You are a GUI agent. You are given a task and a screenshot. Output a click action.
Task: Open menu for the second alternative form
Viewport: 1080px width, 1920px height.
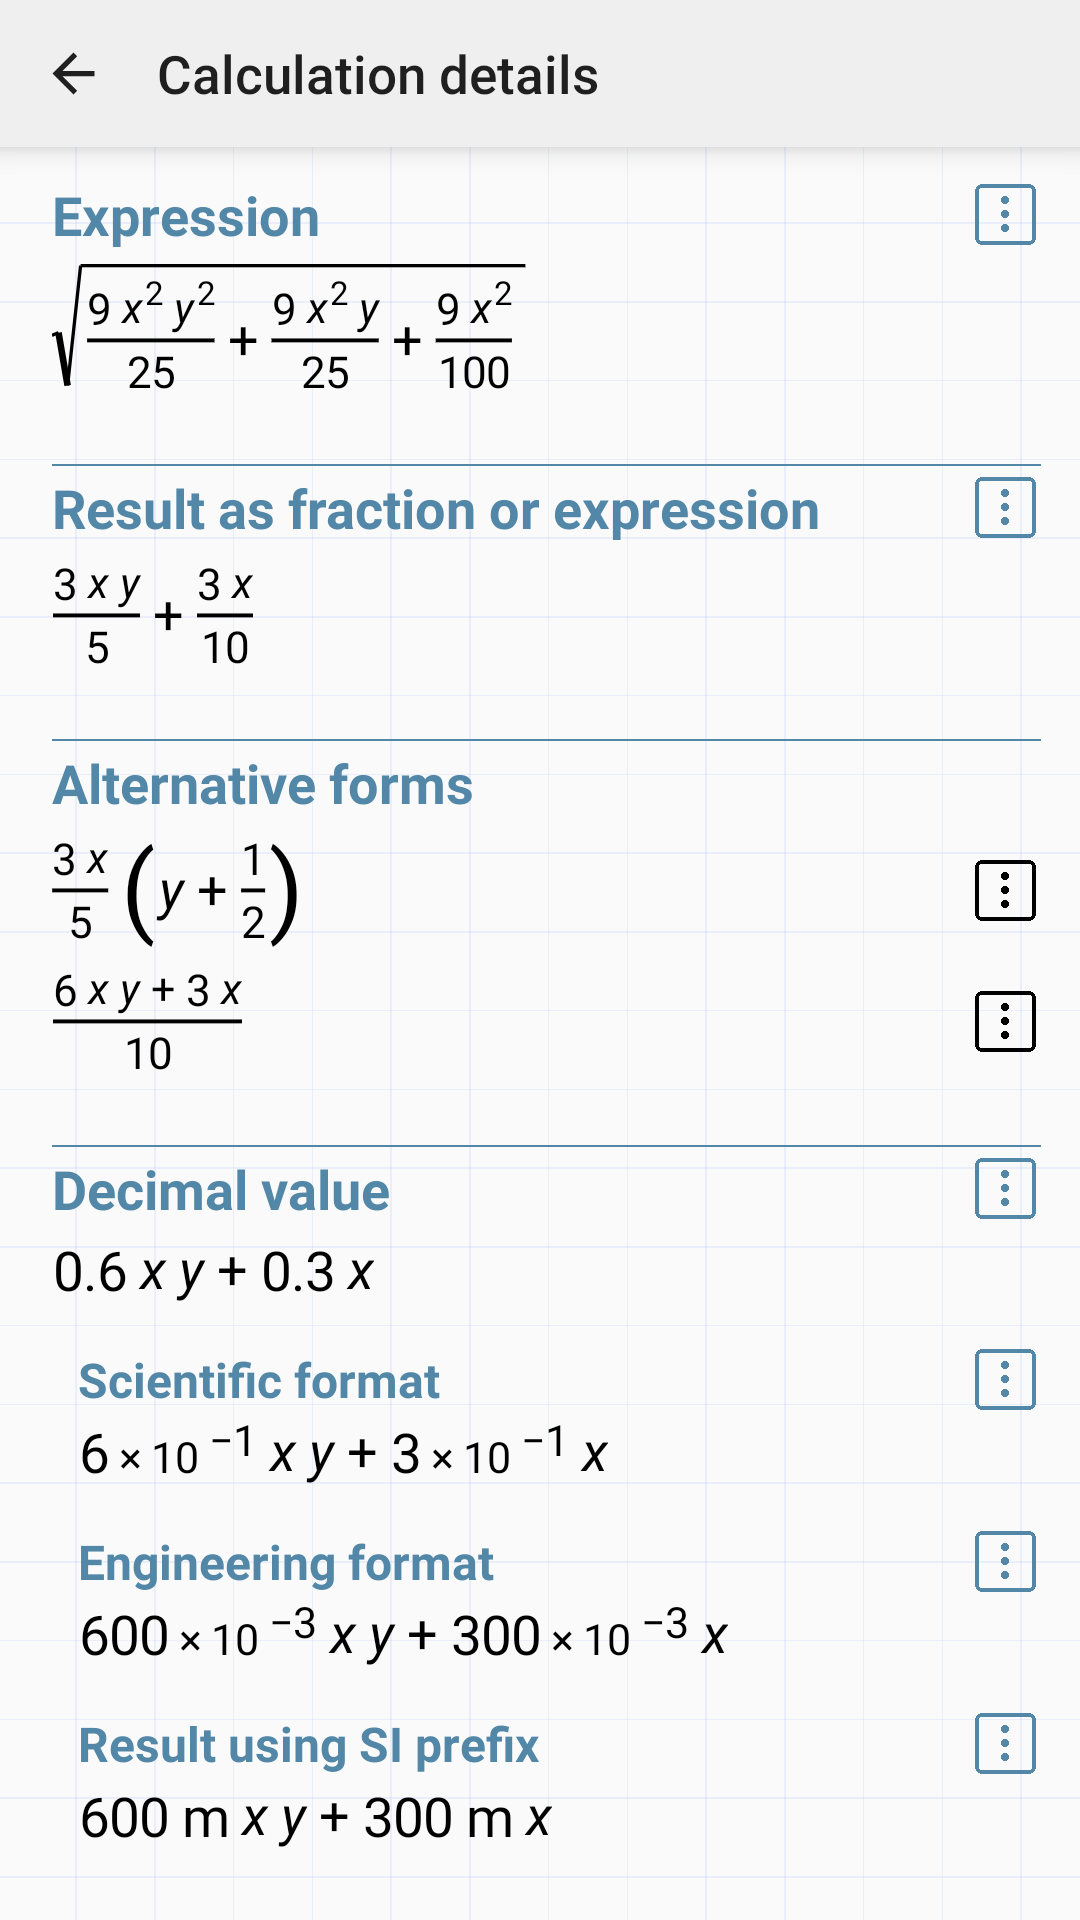pos(1003,1020)
